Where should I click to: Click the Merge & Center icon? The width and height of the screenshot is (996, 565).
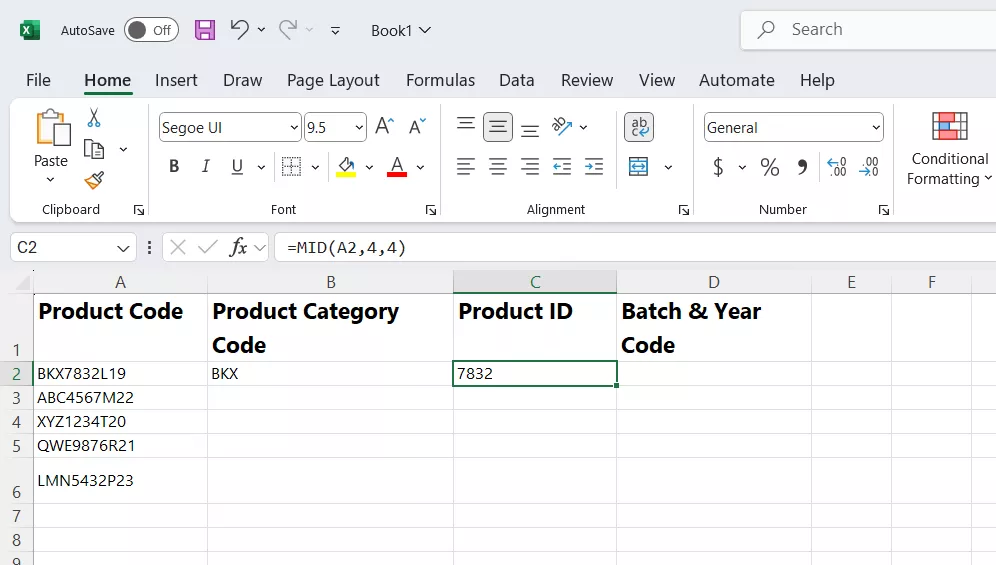coord(639,167)
